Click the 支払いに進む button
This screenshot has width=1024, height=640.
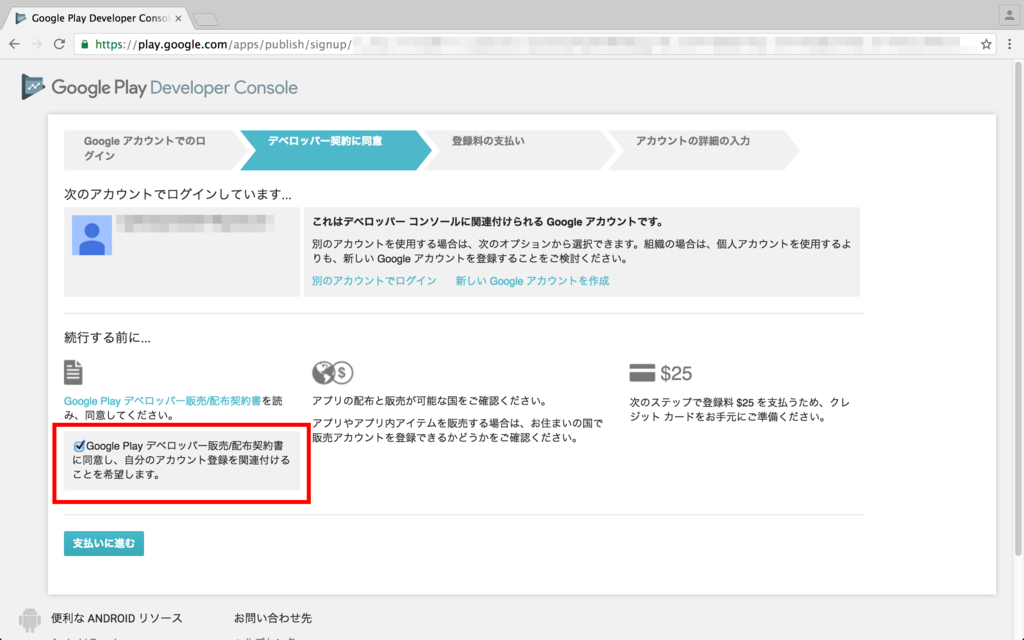[x=104, y=543]
